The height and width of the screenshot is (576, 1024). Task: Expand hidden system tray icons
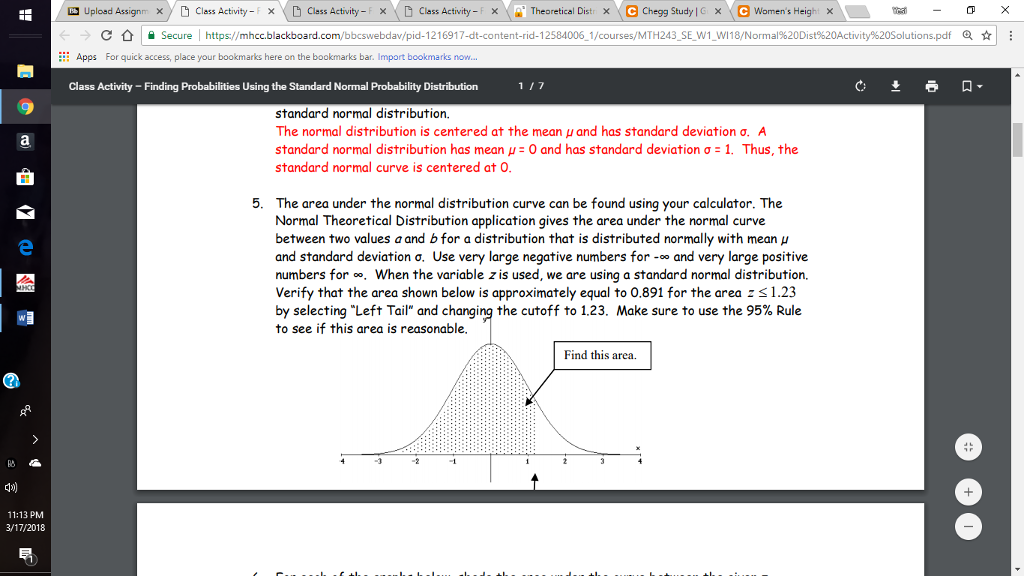(x=35, y=440)
